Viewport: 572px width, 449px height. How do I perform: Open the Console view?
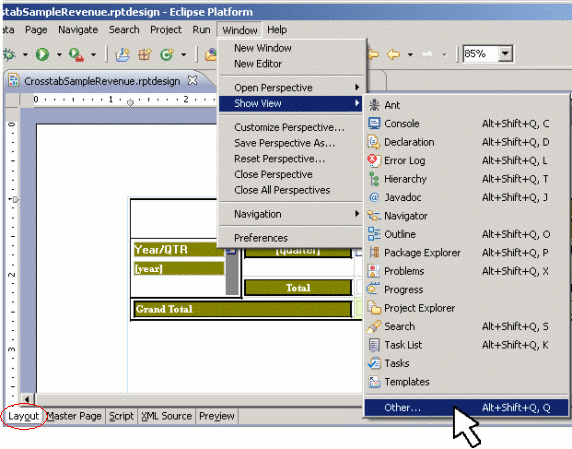click(466, 124)
